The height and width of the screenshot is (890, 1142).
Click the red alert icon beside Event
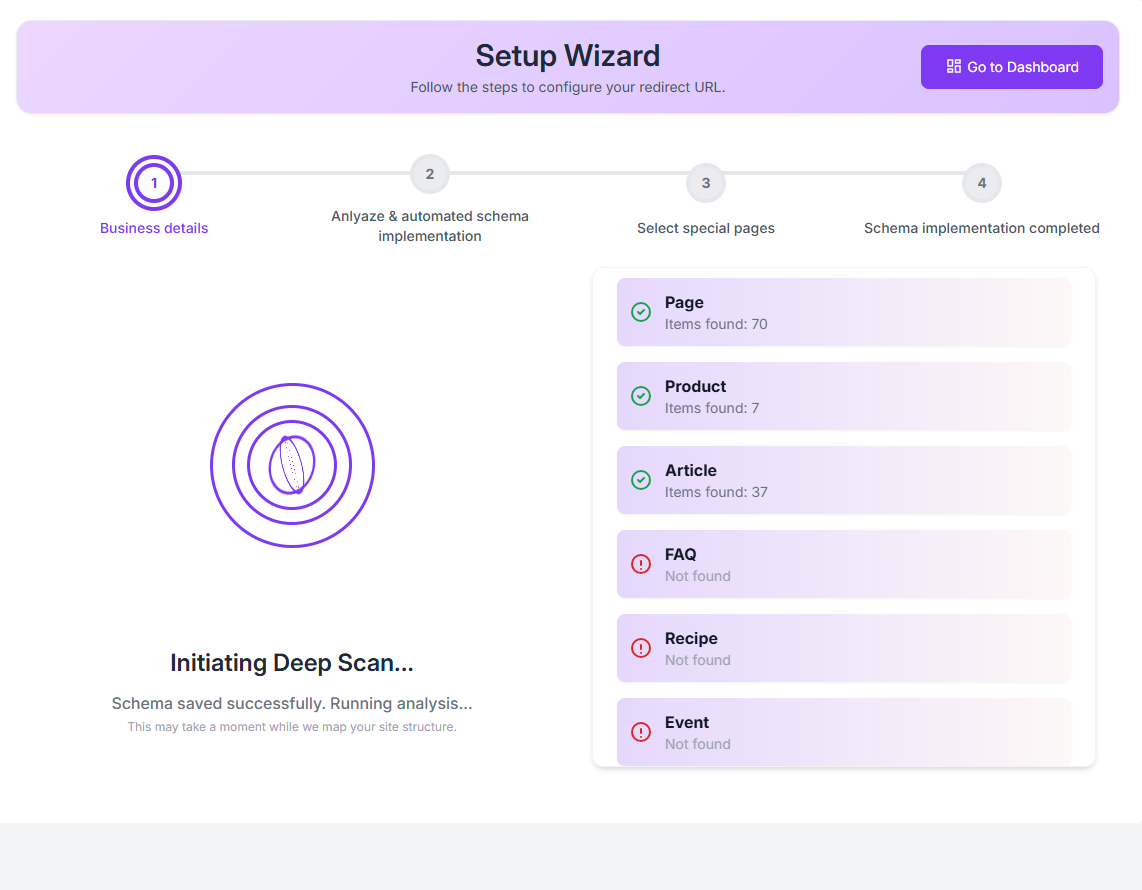click(641, 732)
